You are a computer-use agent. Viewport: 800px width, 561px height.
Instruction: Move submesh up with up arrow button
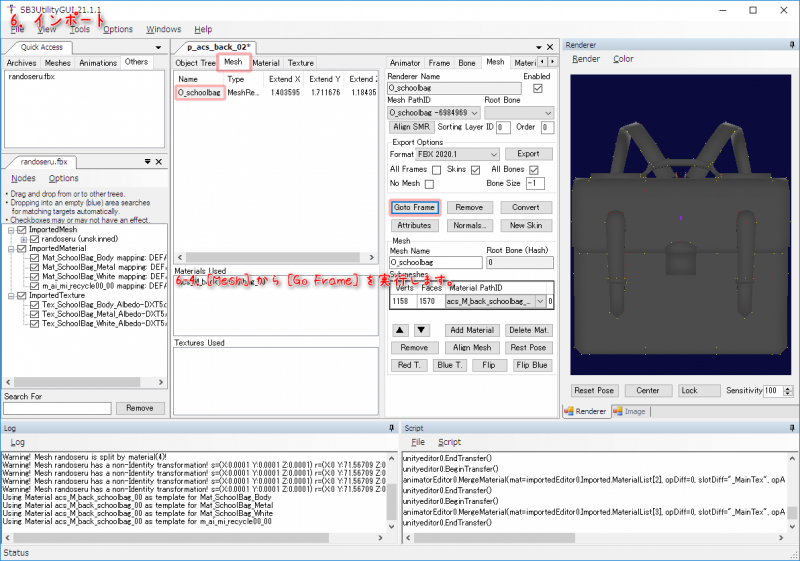click(399, 330)
